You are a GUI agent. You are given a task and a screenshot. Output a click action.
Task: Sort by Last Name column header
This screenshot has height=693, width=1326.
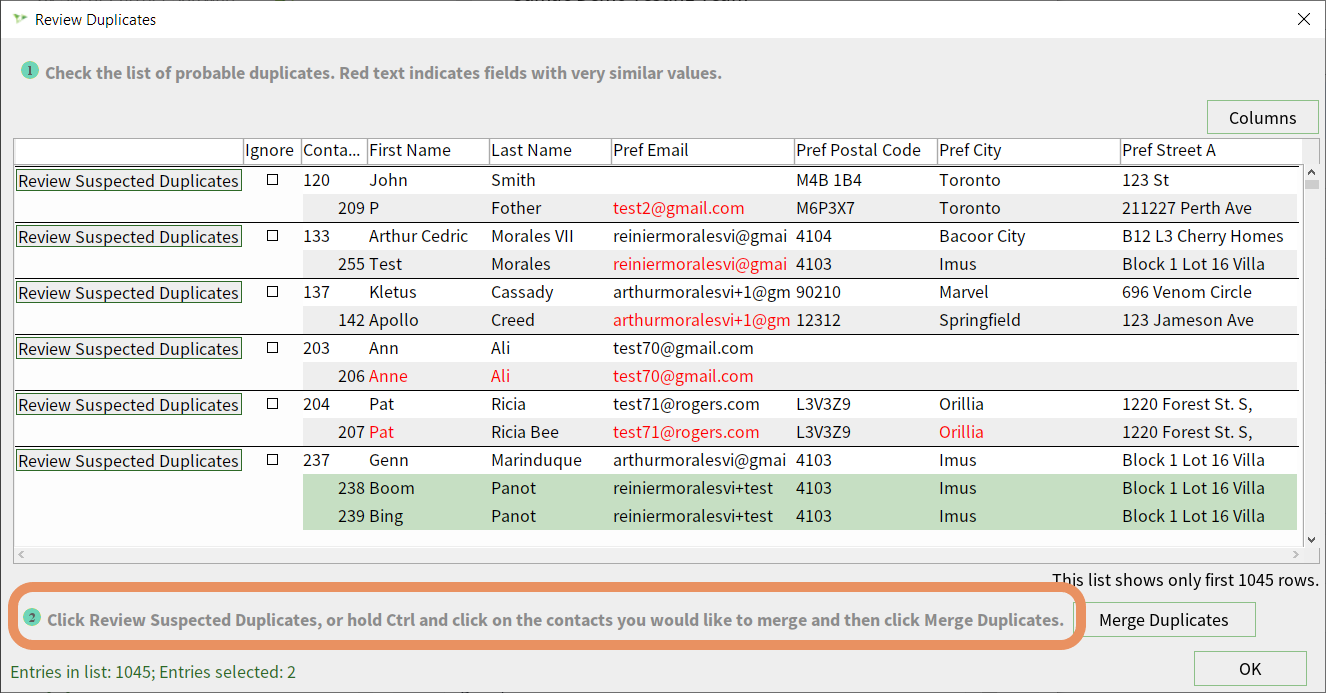(549, 151)
